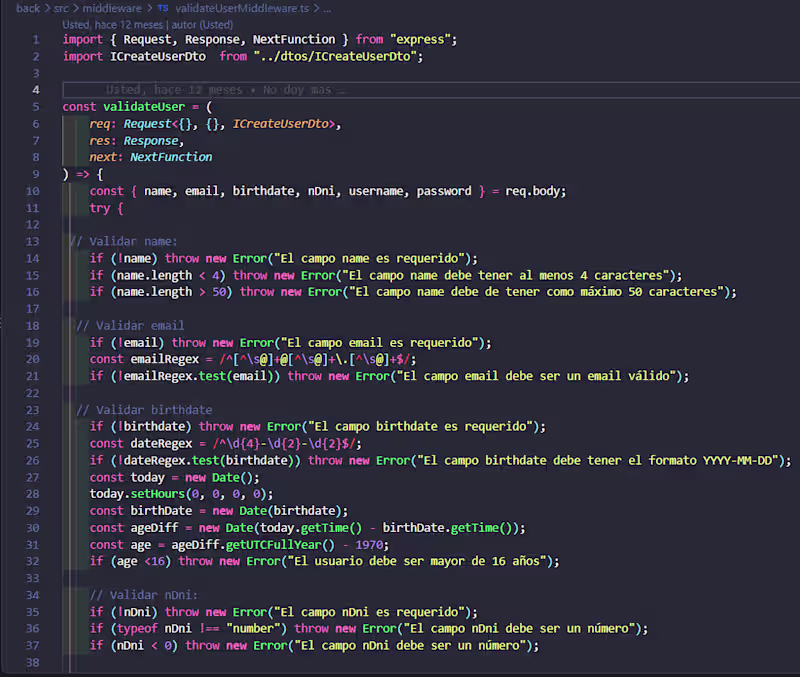The image size is (800, 677).
Task: Click today.setHours call on line 28
Action: point(181,494)
